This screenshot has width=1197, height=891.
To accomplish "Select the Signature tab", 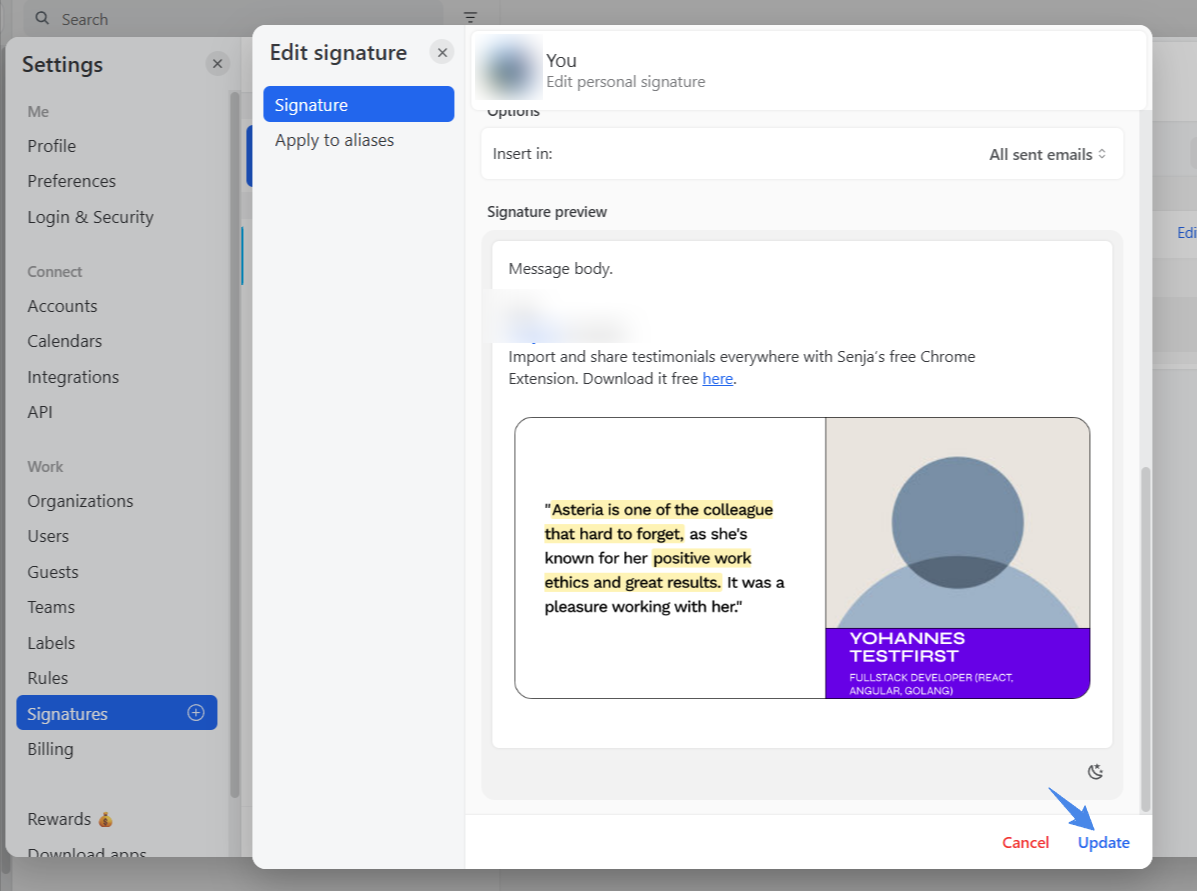I will click(358, 105).
